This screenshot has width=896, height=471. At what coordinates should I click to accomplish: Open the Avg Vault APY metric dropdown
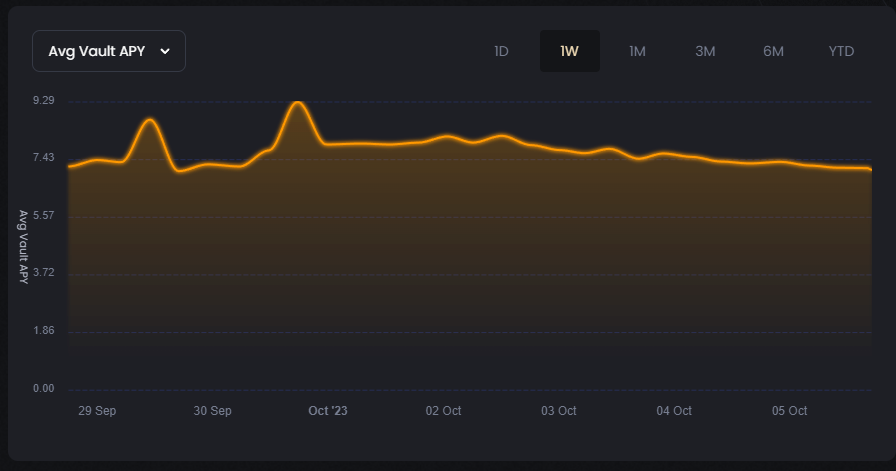click(x=109, y=51)
